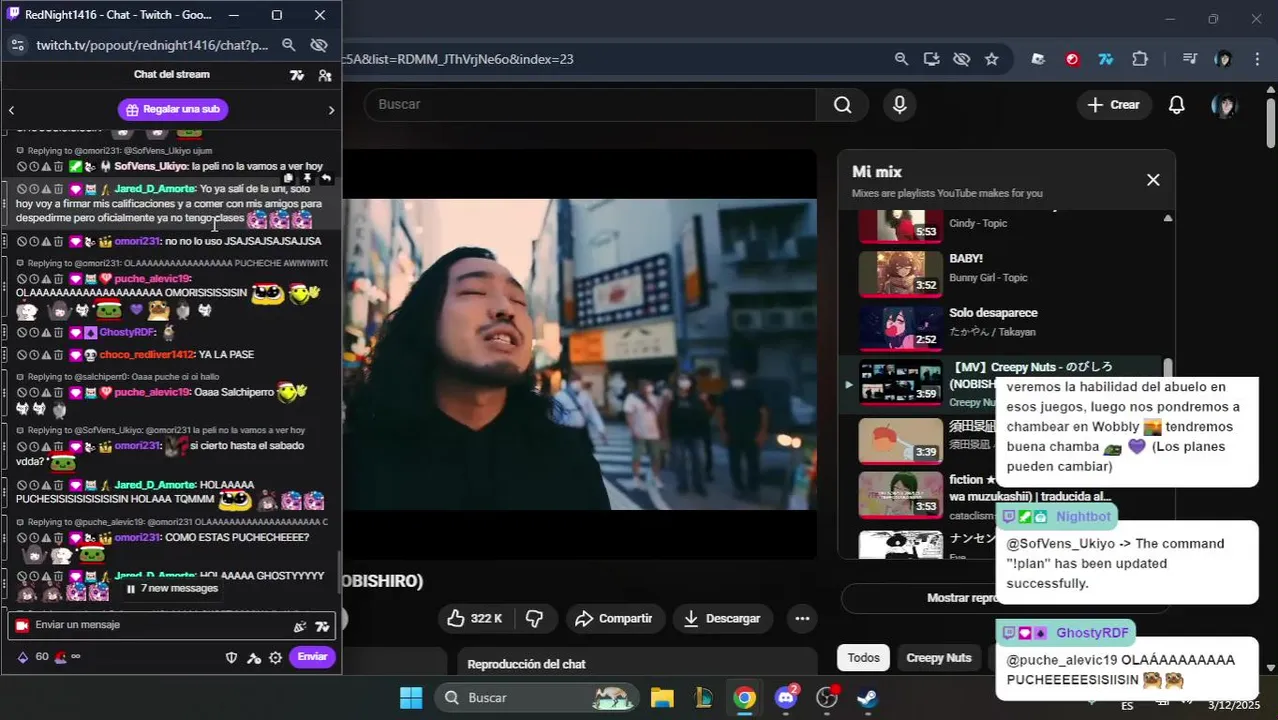
Task: Open the chat community users list
Action: point(325,75)
